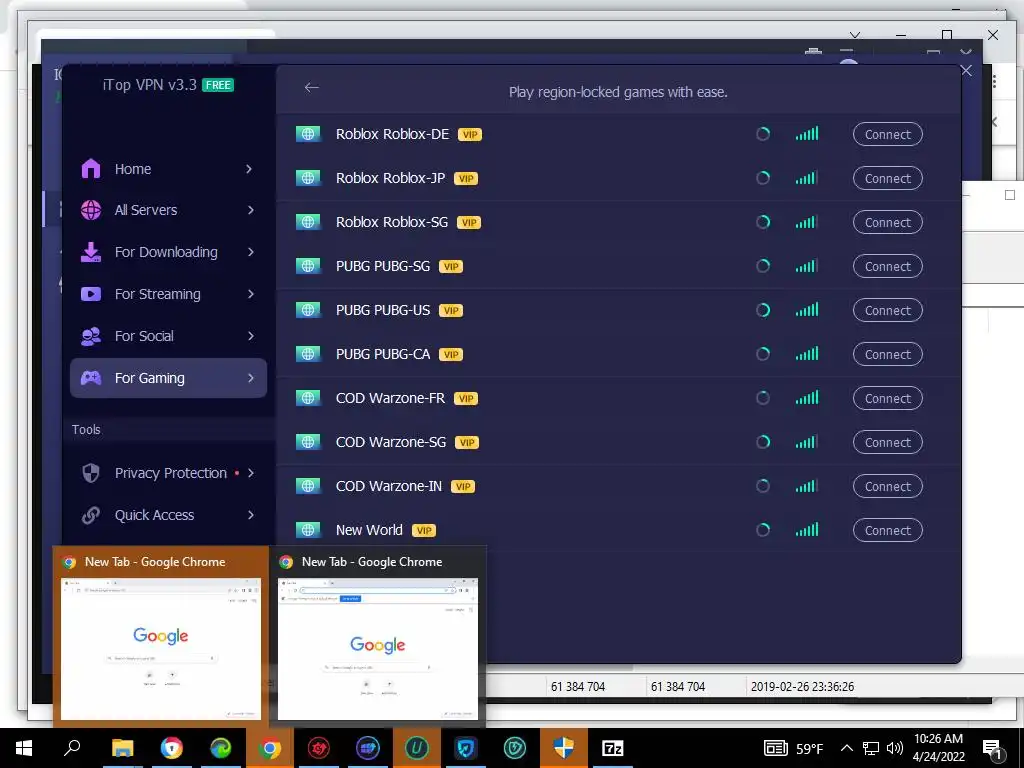Click the Privacy Protection shield icon
The image size is (1024, 768).
(91, 473)
